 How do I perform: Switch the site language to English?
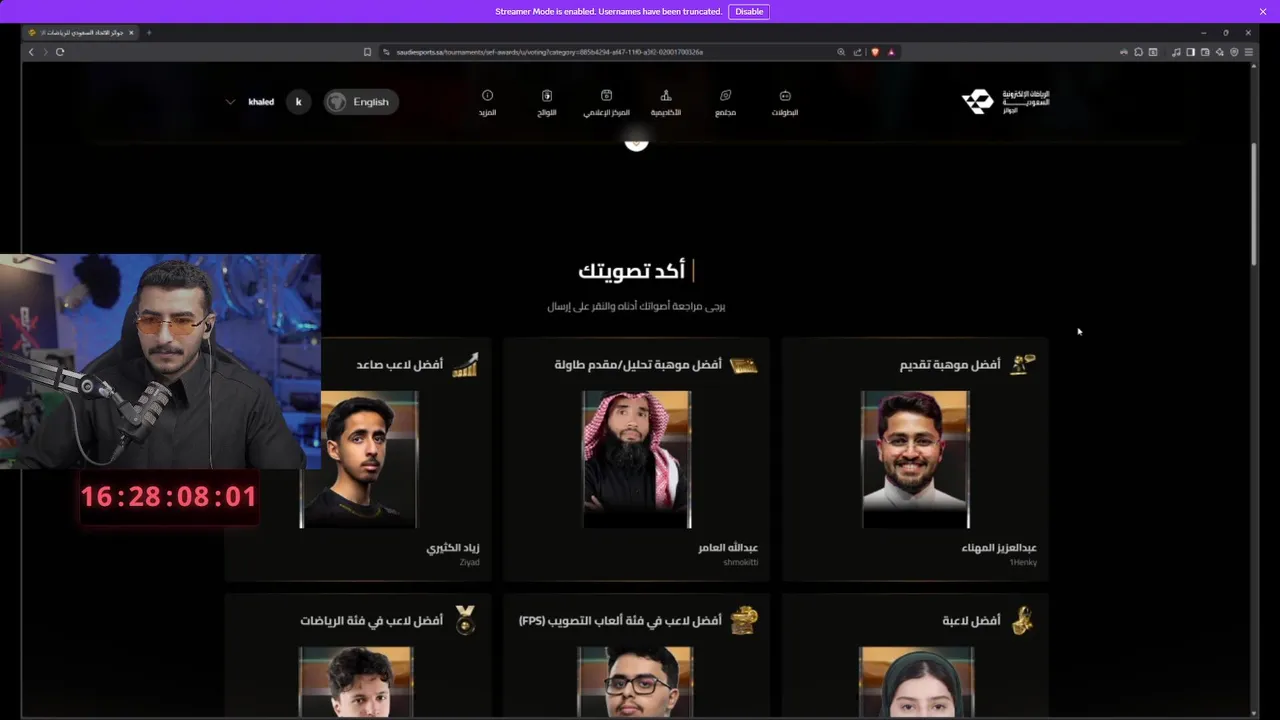point(361,102)
